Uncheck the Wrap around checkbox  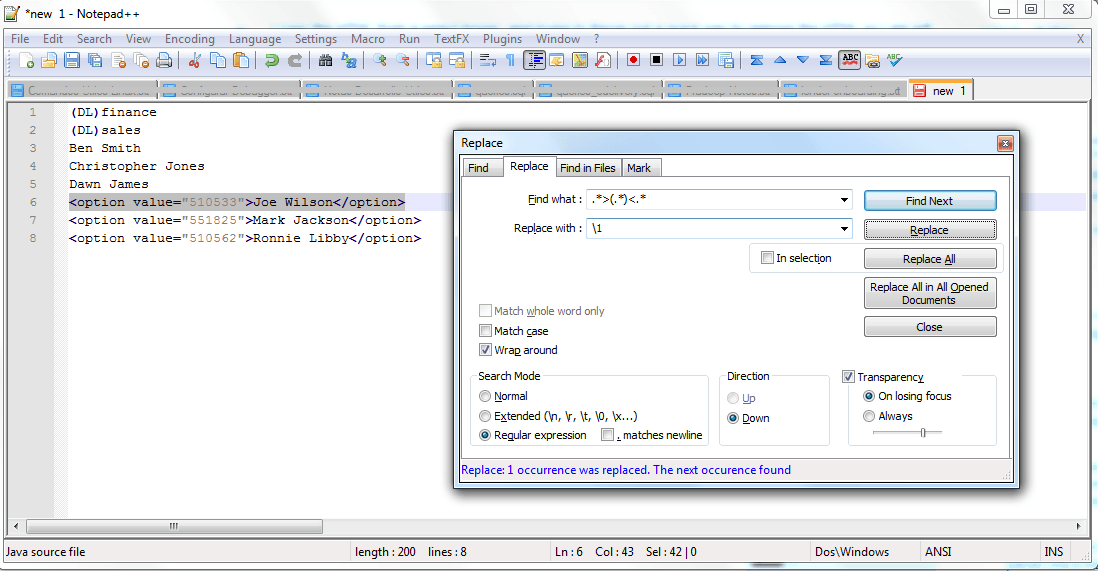(486, 350)
